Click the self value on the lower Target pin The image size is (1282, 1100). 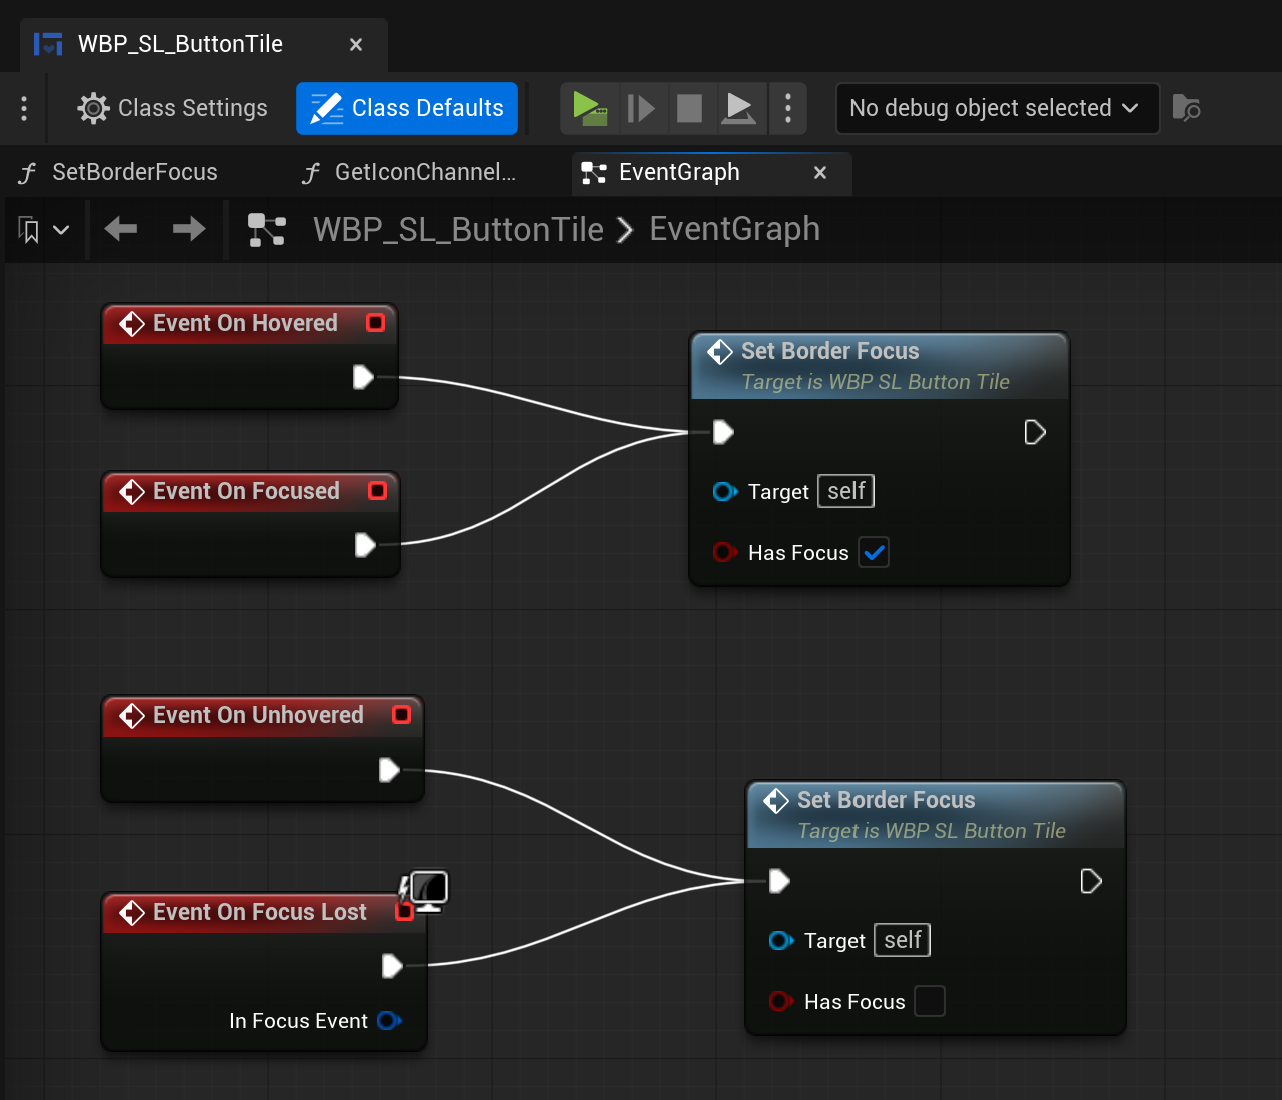pos(902,940)
